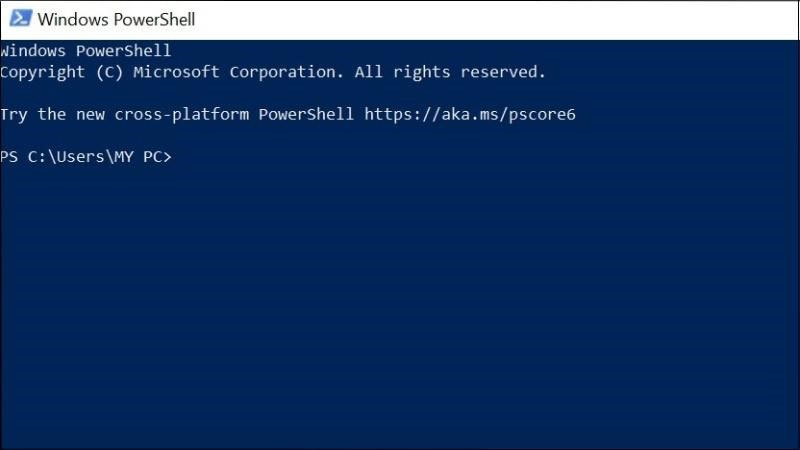Click the word "PowerShell" before the URL
800x450 pixels.
(x=306, y=114)
